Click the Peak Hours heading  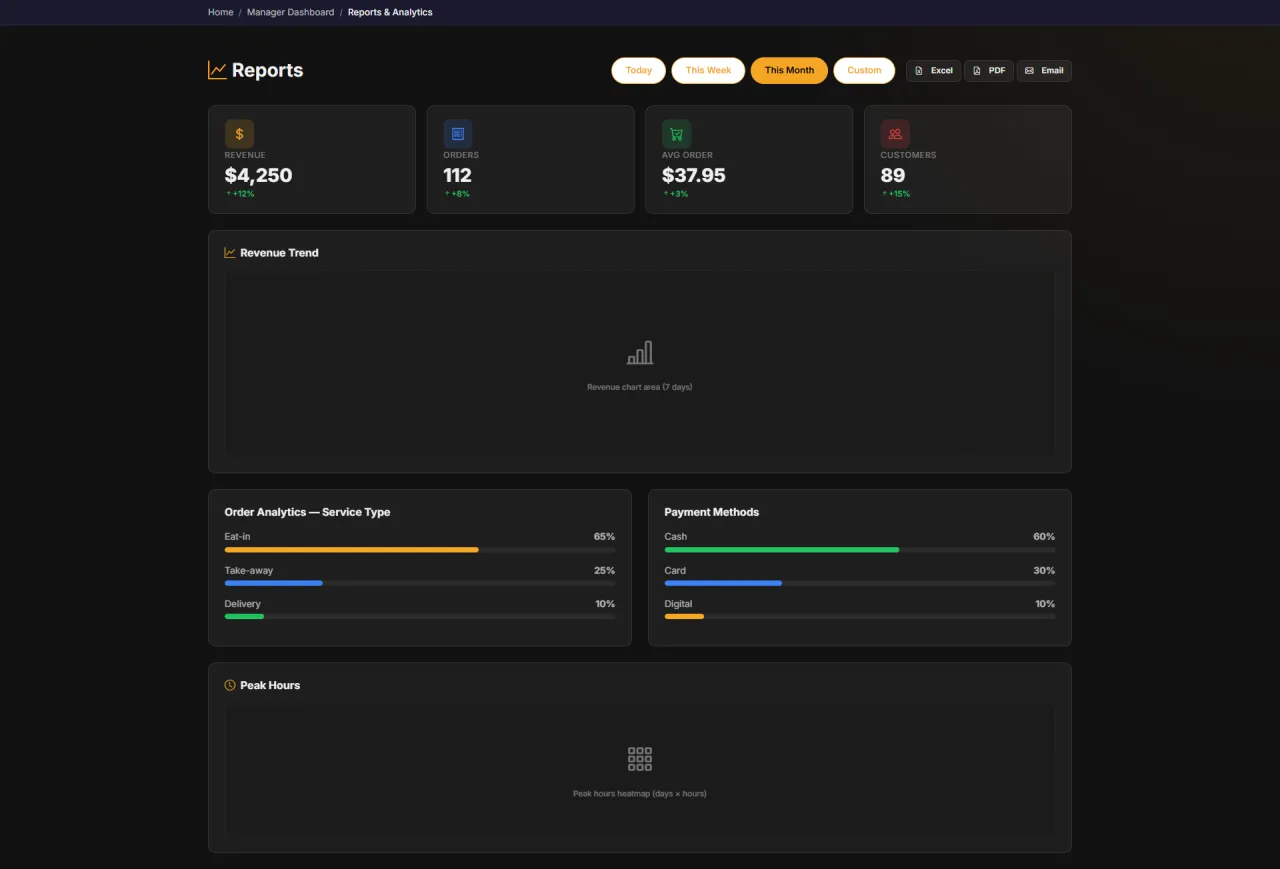click(270, 685)
